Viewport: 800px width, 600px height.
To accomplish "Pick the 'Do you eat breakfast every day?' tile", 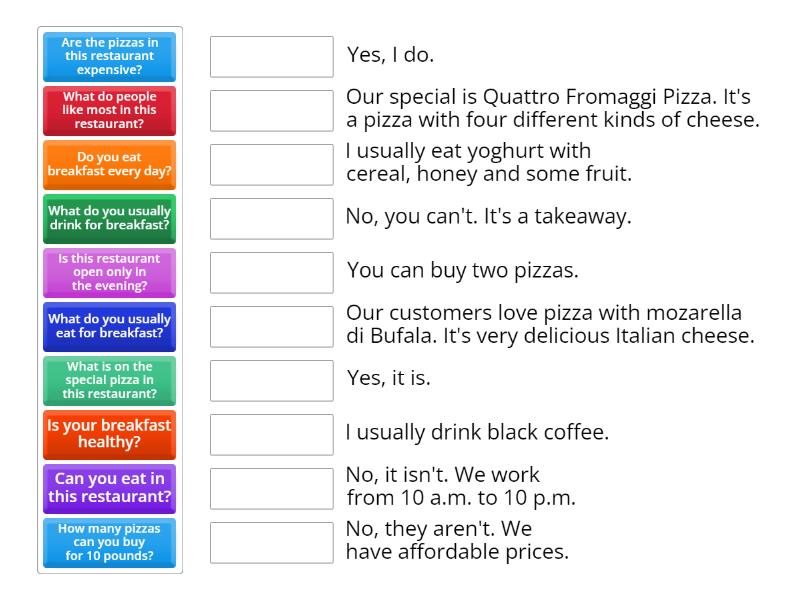I will pos(110,165).
